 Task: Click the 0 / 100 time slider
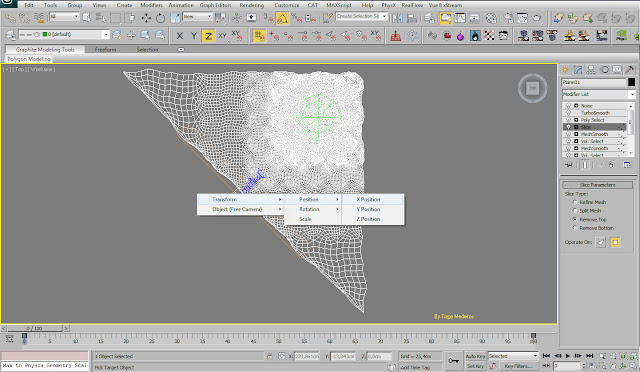pyautogui.click(x=35, y=328)
